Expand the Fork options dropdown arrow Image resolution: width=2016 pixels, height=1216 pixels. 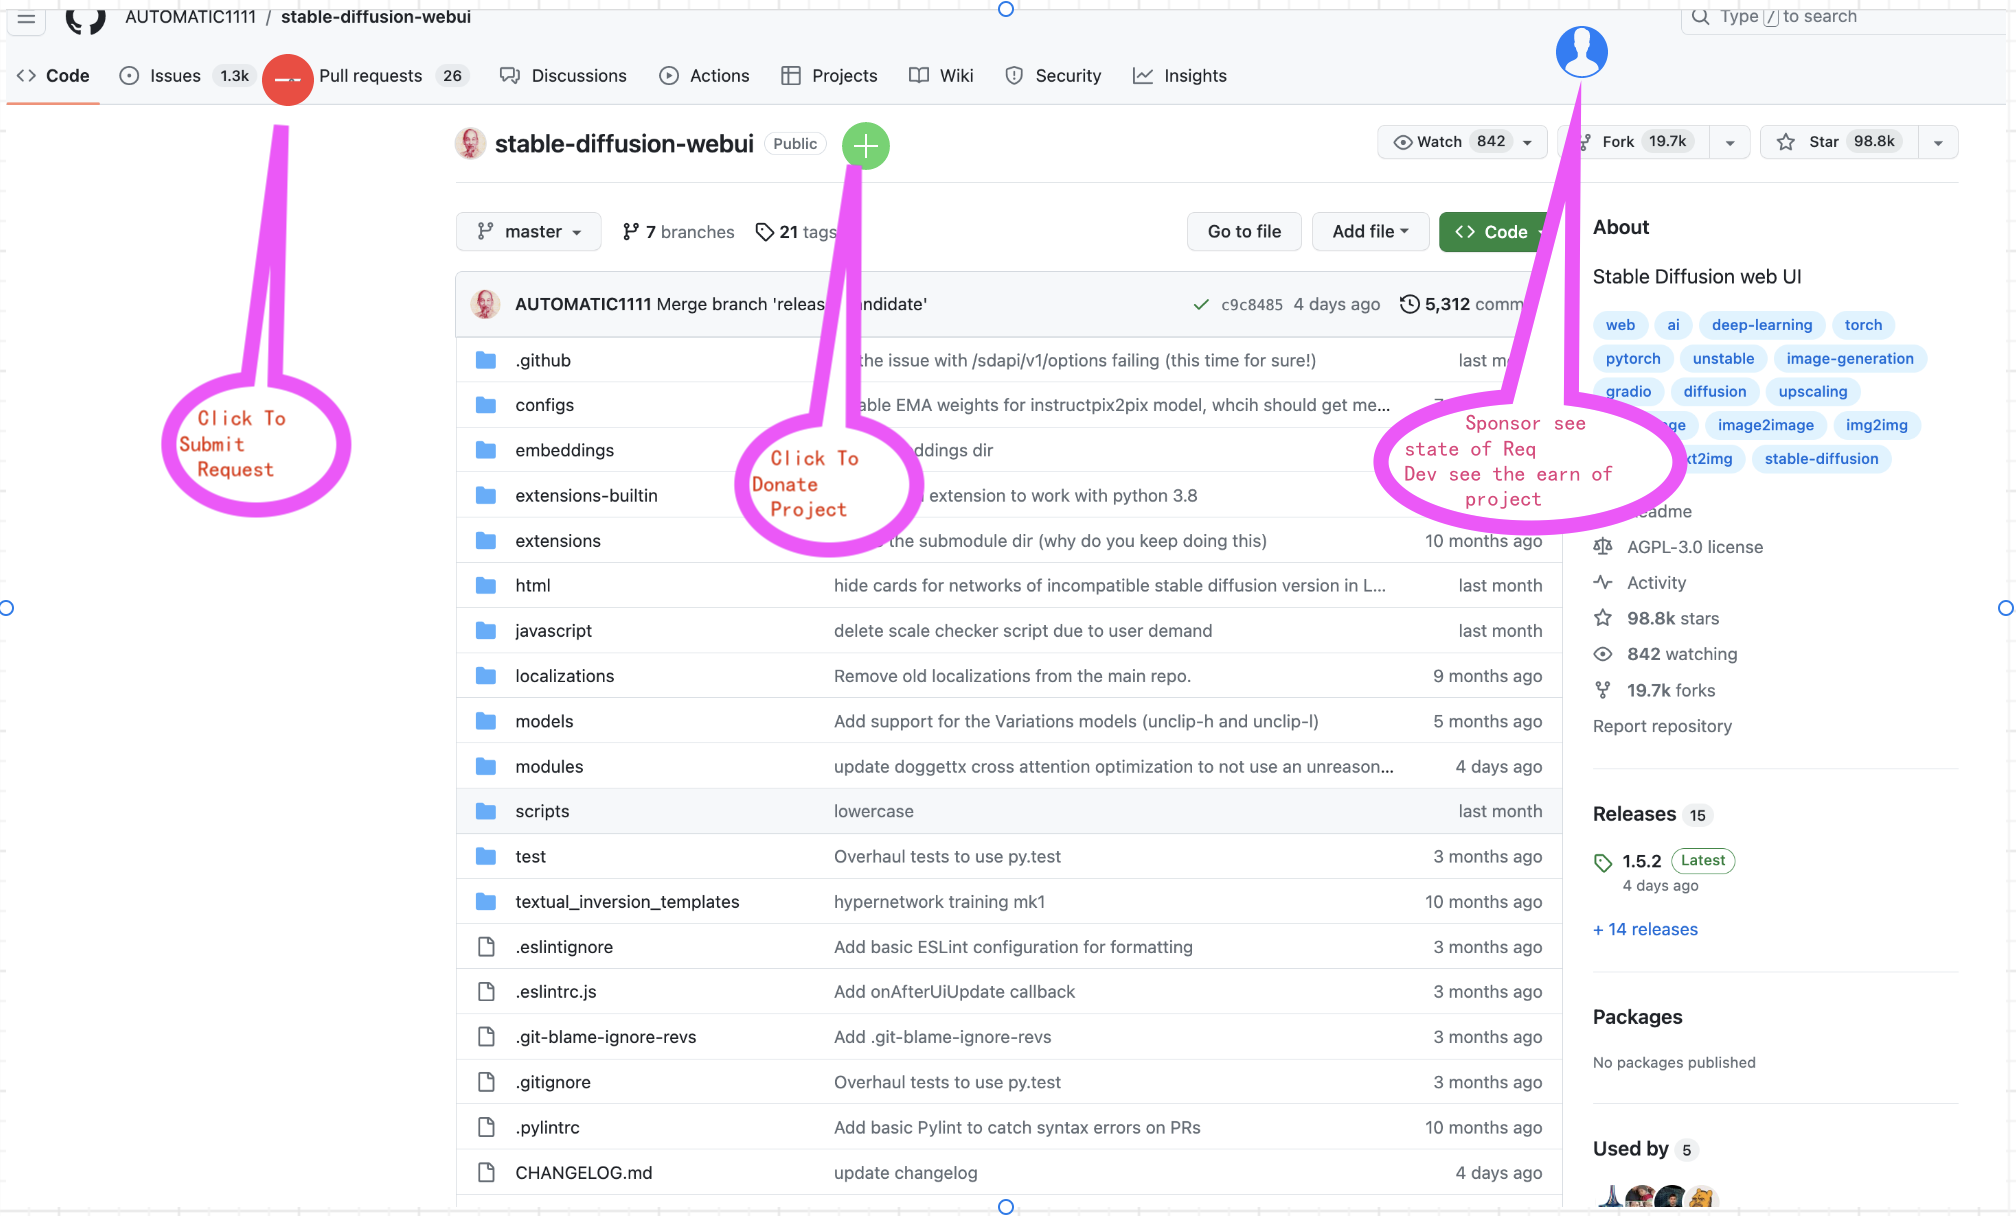1730,142
